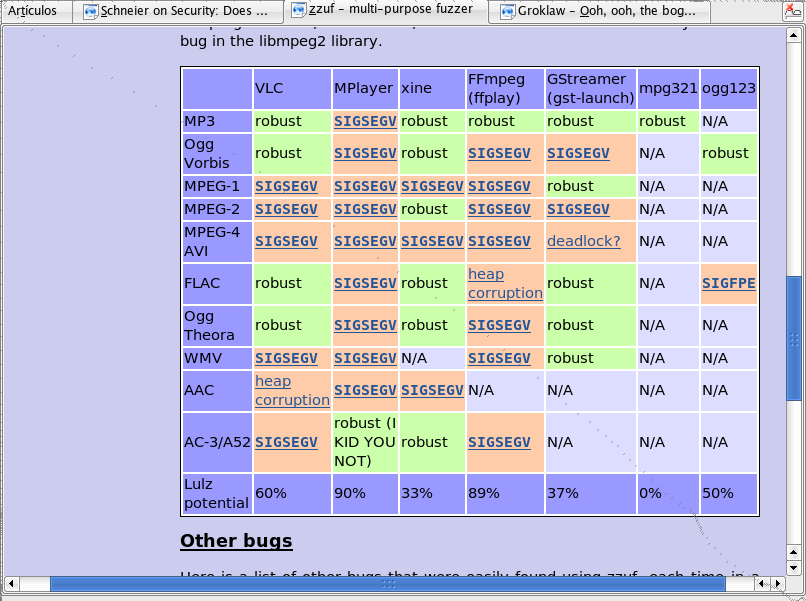Click the zzuf tab favicon
806x601 pixels.
299,10
